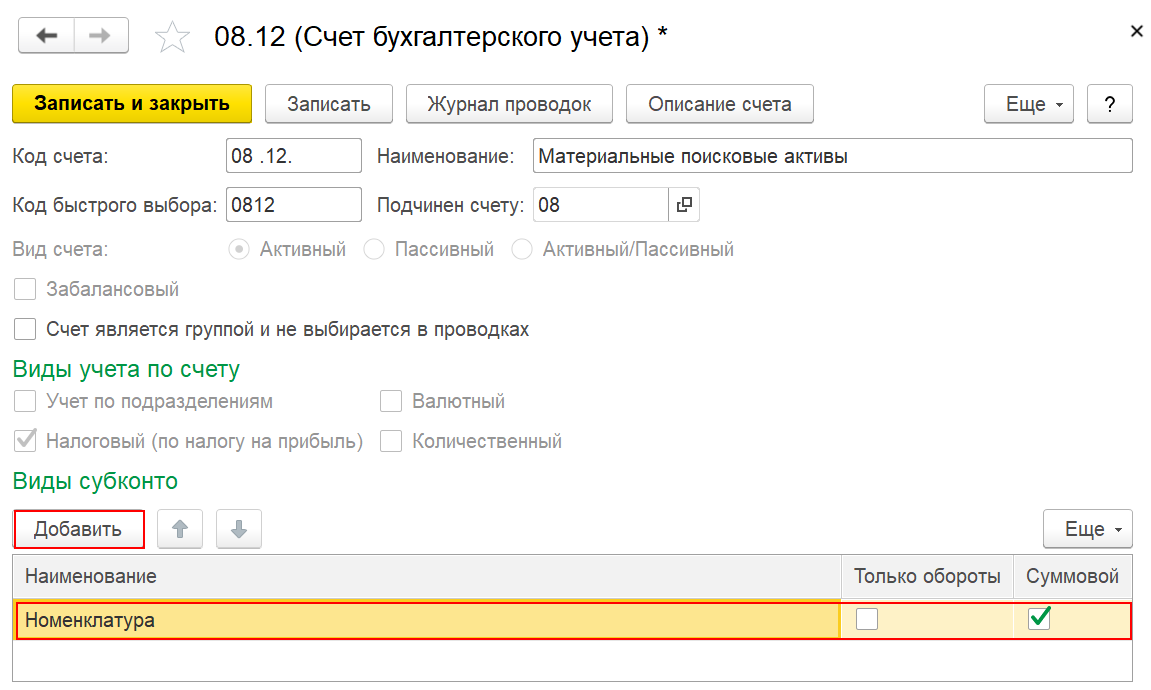Move subconto row down
1151x690 pixels.
(239, 529)
